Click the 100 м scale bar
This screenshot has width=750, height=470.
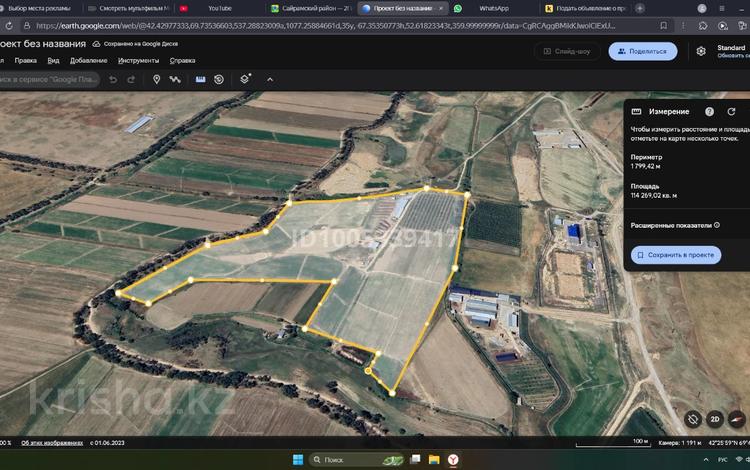pos(613,443)
